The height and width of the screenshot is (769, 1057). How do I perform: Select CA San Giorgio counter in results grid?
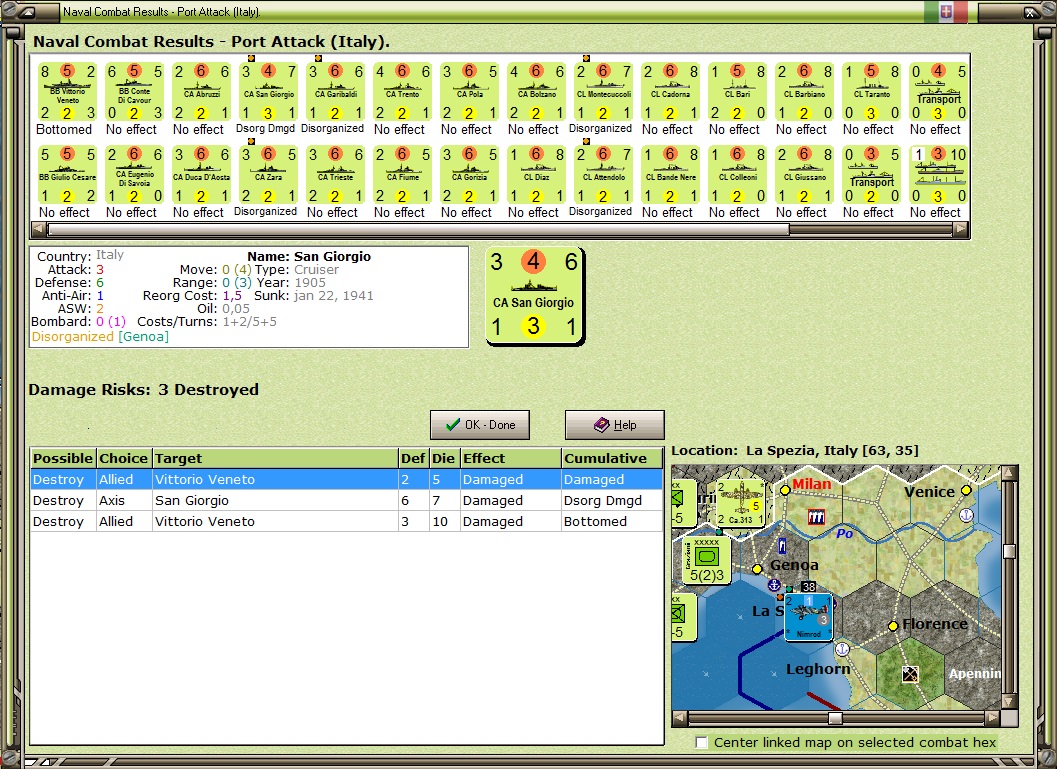[x=268, y=92]
